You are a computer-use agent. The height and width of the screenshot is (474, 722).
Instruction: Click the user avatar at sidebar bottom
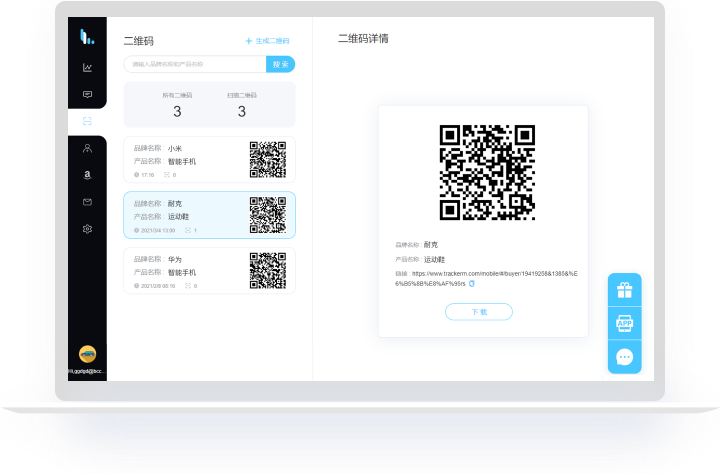click(87, 354)
